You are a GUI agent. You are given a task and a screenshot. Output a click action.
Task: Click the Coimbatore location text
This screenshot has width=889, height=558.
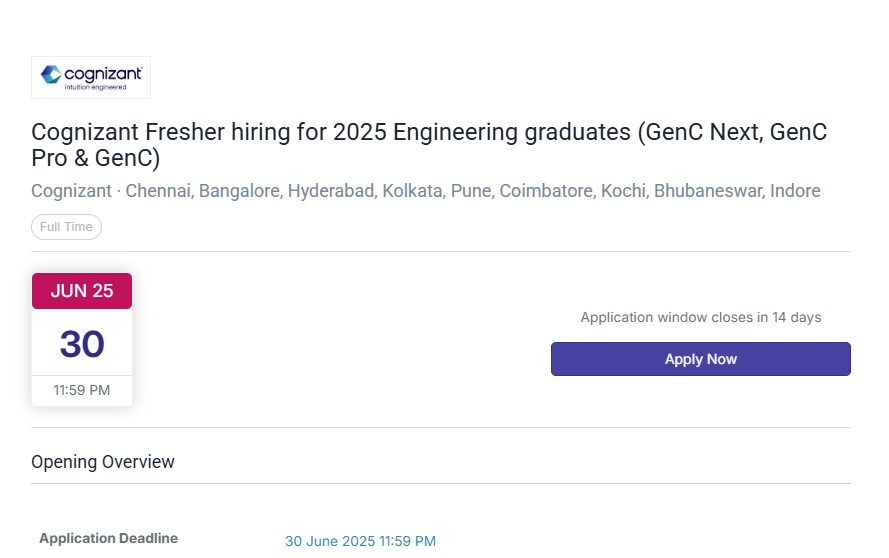coord(546,191)
